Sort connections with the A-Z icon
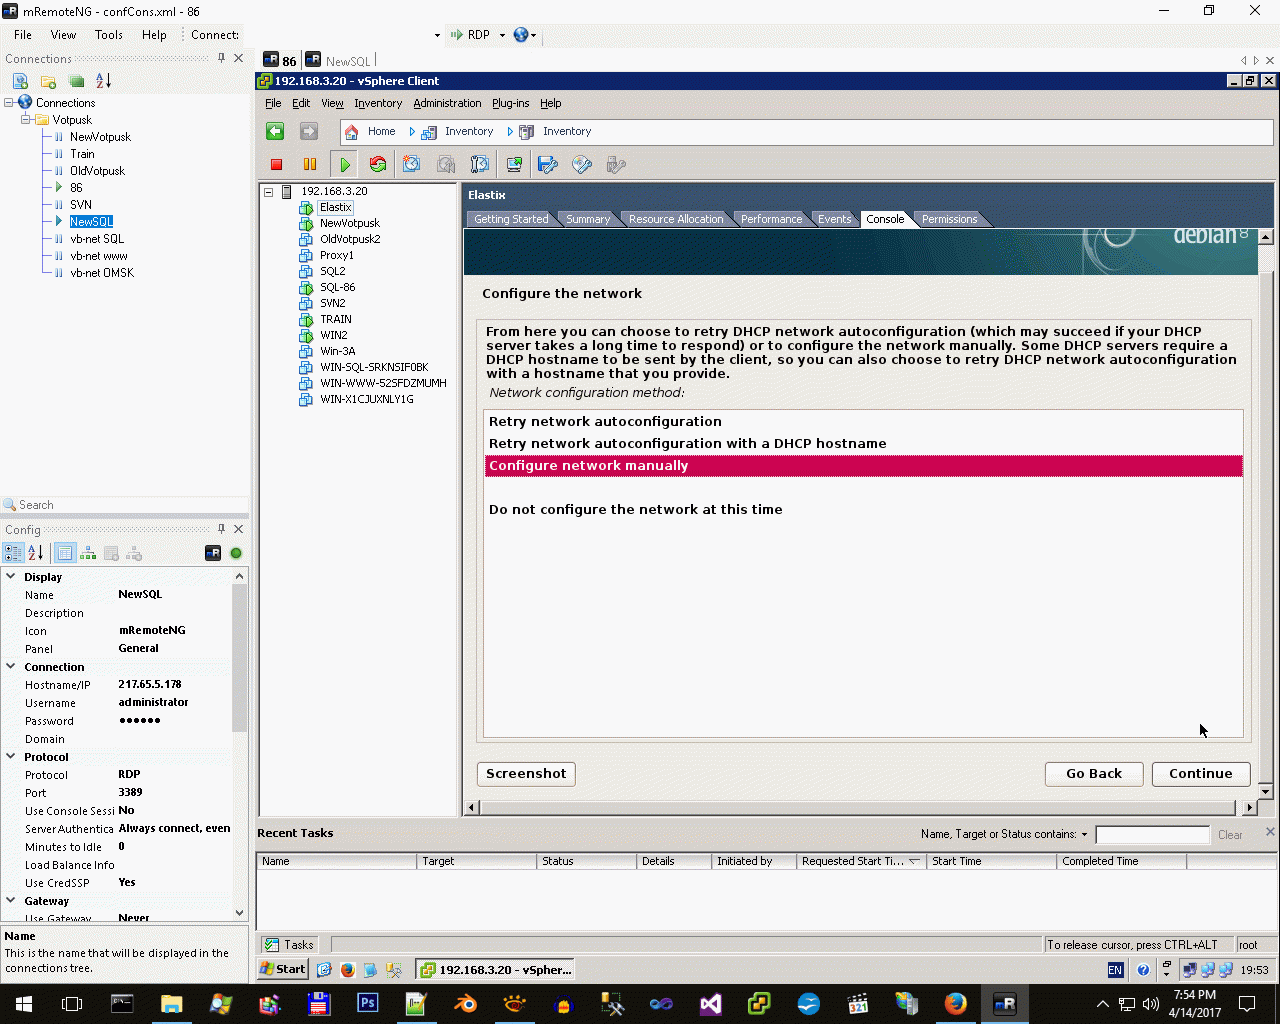 (103, 81)
